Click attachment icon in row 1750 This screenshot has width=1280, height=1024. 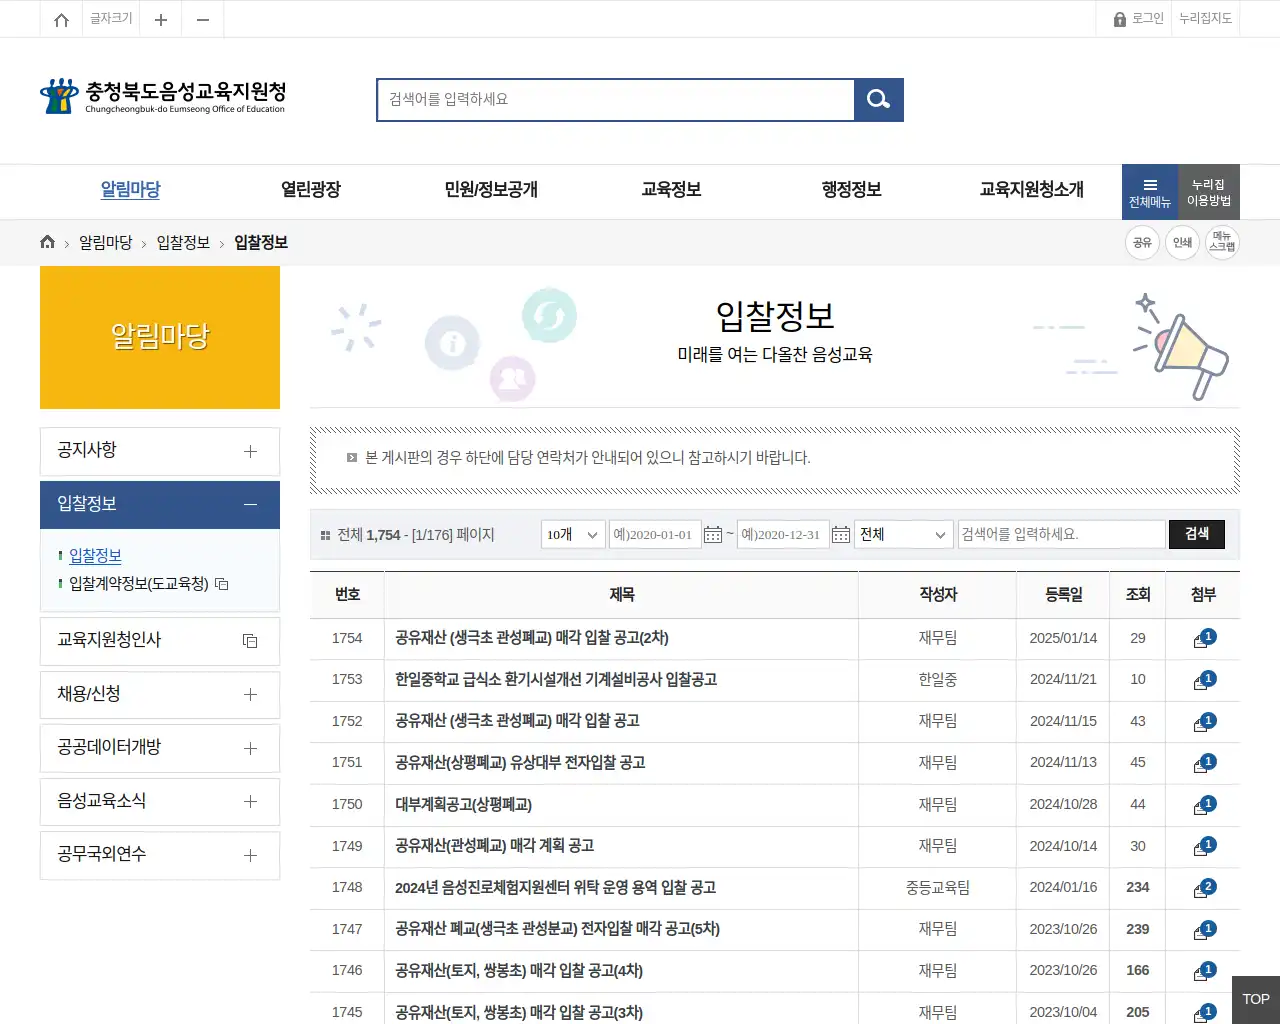tap(1204, 806)
